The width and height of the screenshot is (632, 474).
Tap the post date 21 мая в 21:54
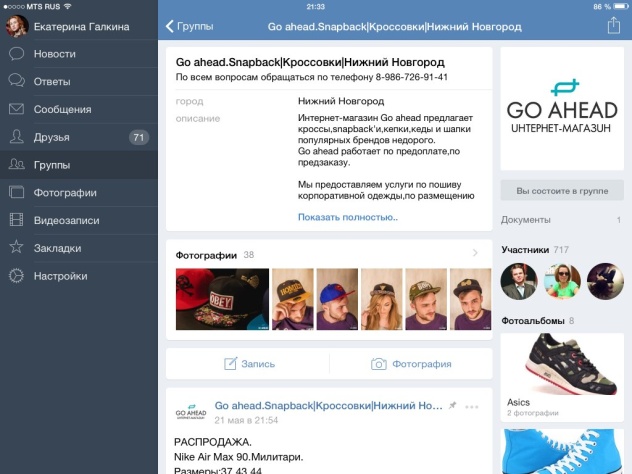[x=246, y=420]
